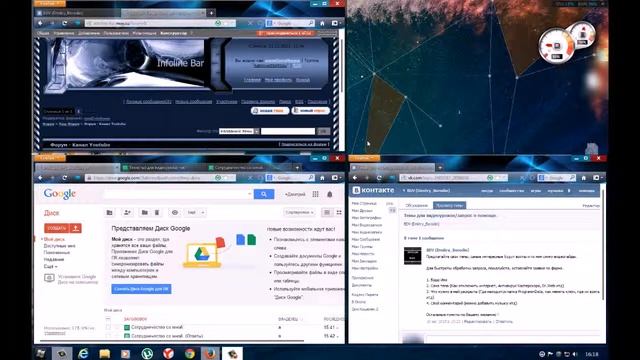
Task: Click the Google logo in Drive window
Action: click(60, 194)
